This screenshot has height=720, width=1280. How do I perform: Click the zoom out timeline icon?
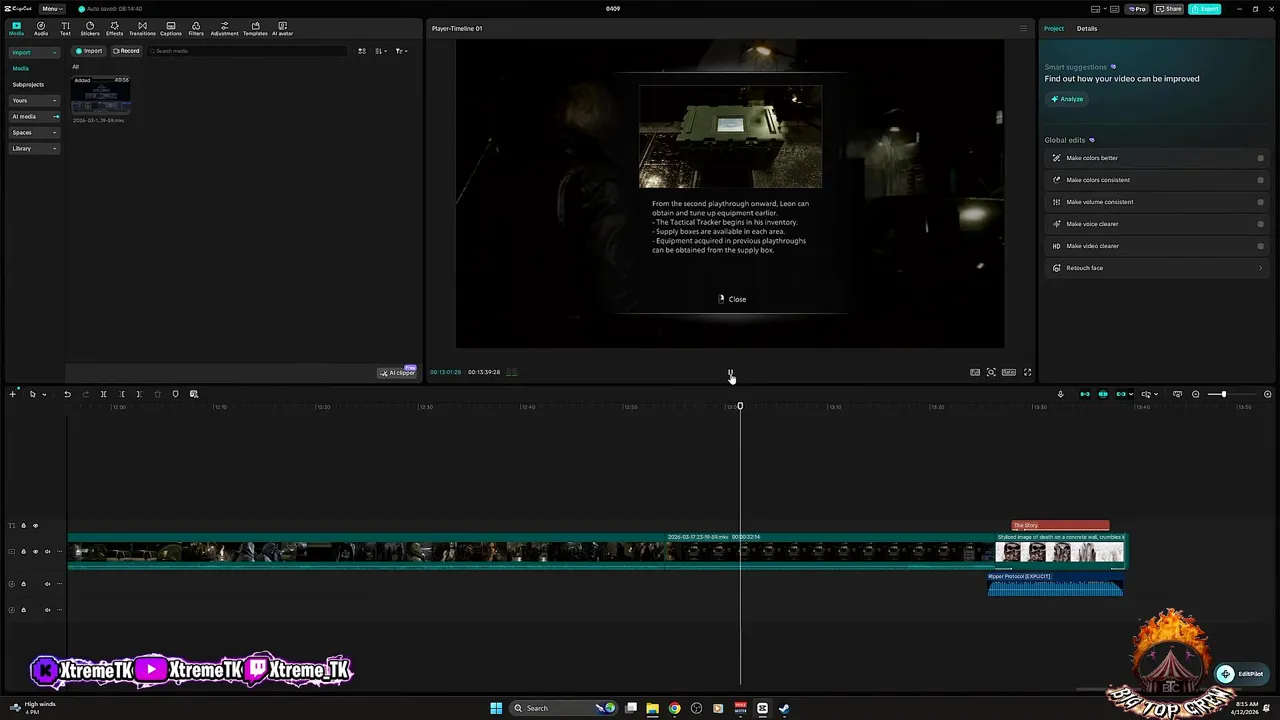[1195, 394]
